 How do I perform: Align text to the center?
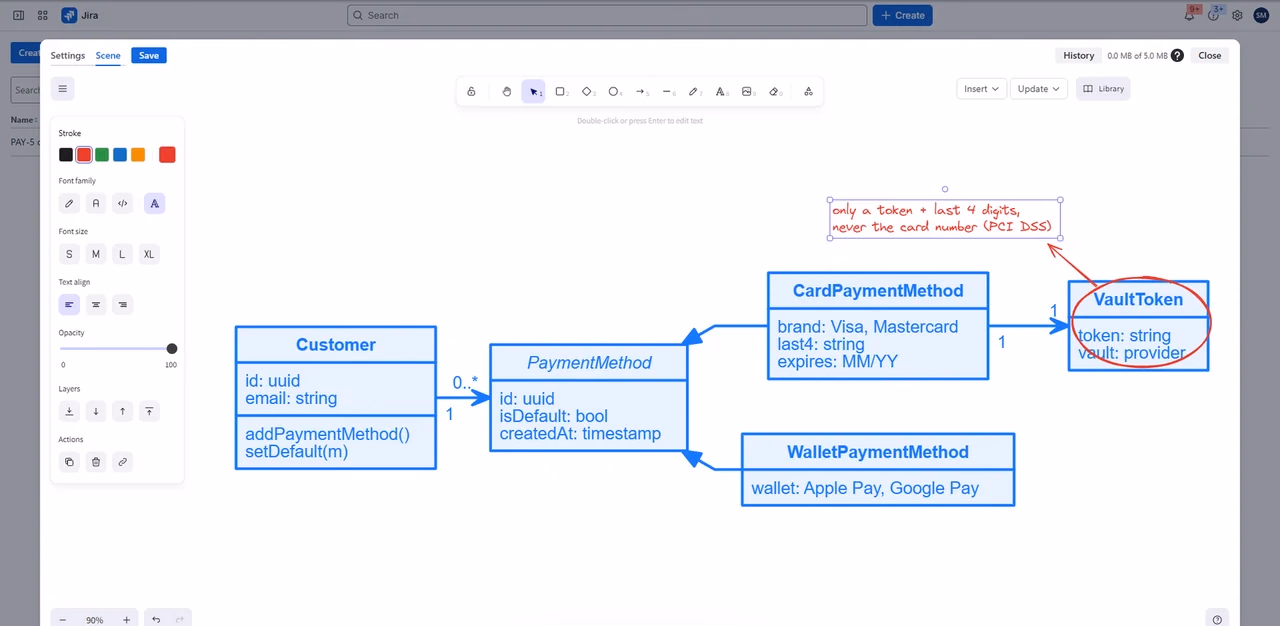tap(96, 305)
